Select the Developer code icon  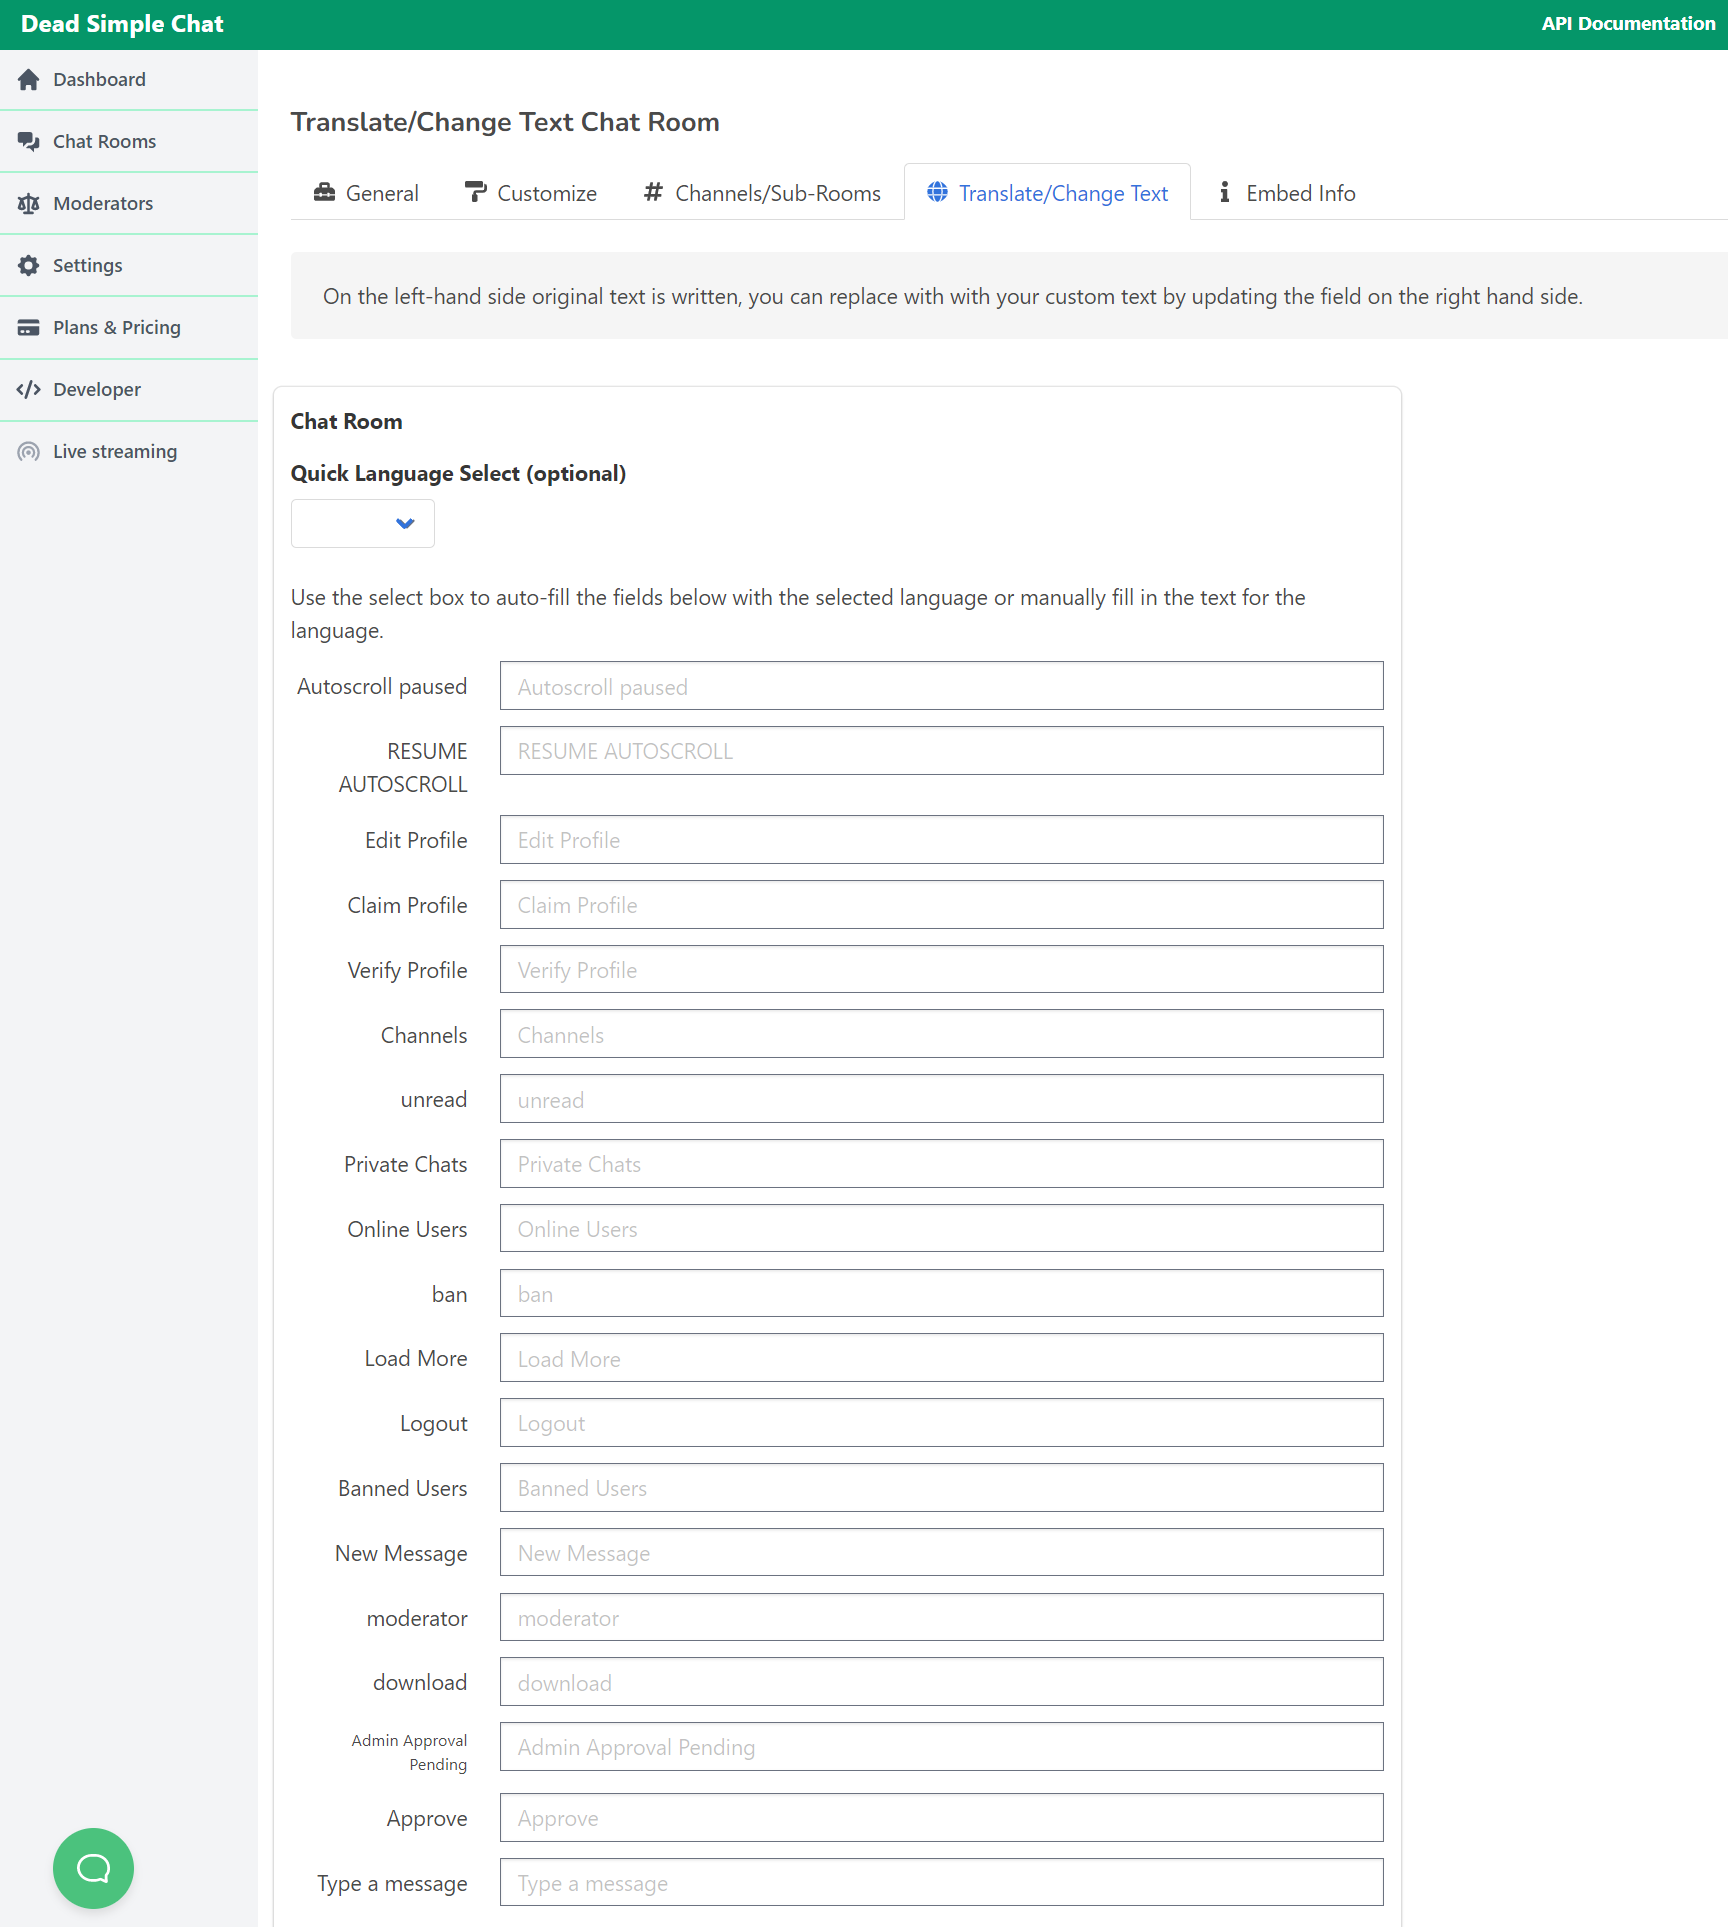tap(28, 389)
